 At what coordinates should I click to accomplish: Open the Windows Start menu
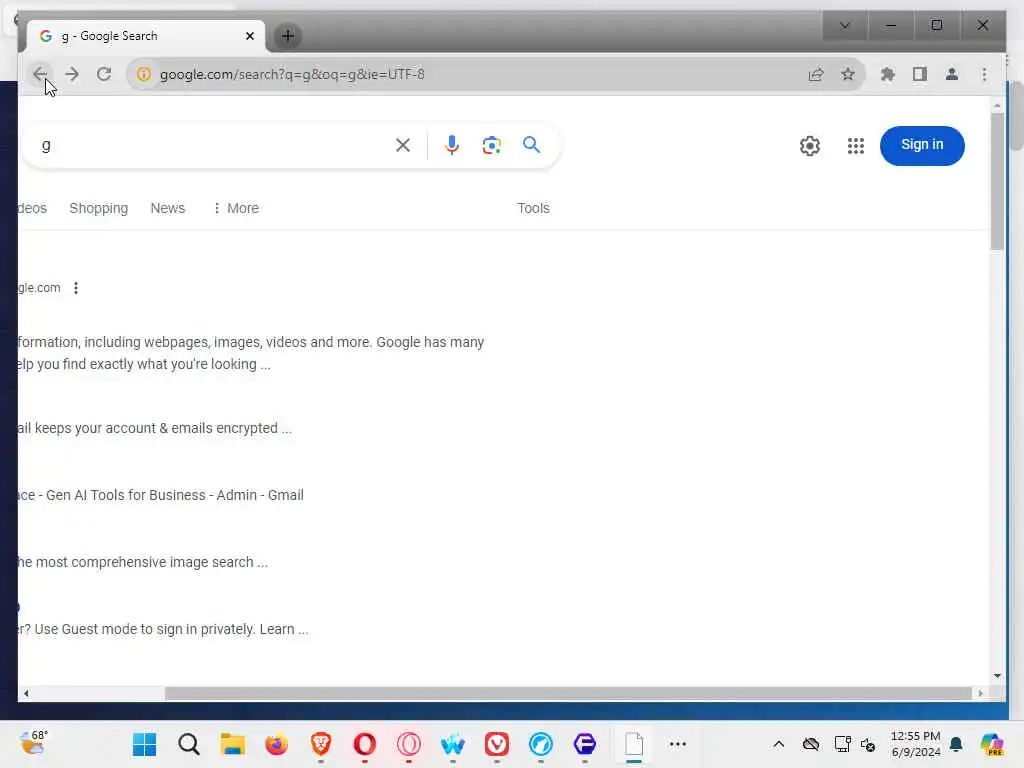[144, 744]
